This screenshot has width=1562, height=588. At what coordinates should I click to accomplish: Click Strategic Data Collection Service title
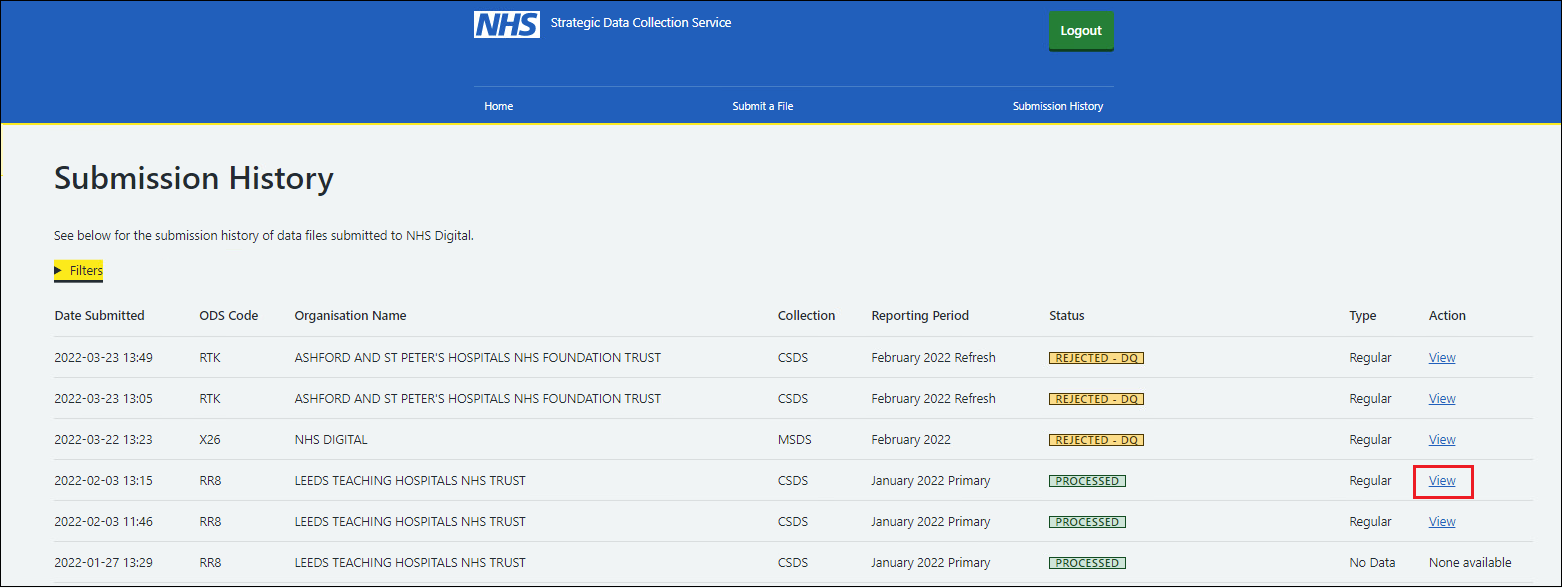(641, 23)
